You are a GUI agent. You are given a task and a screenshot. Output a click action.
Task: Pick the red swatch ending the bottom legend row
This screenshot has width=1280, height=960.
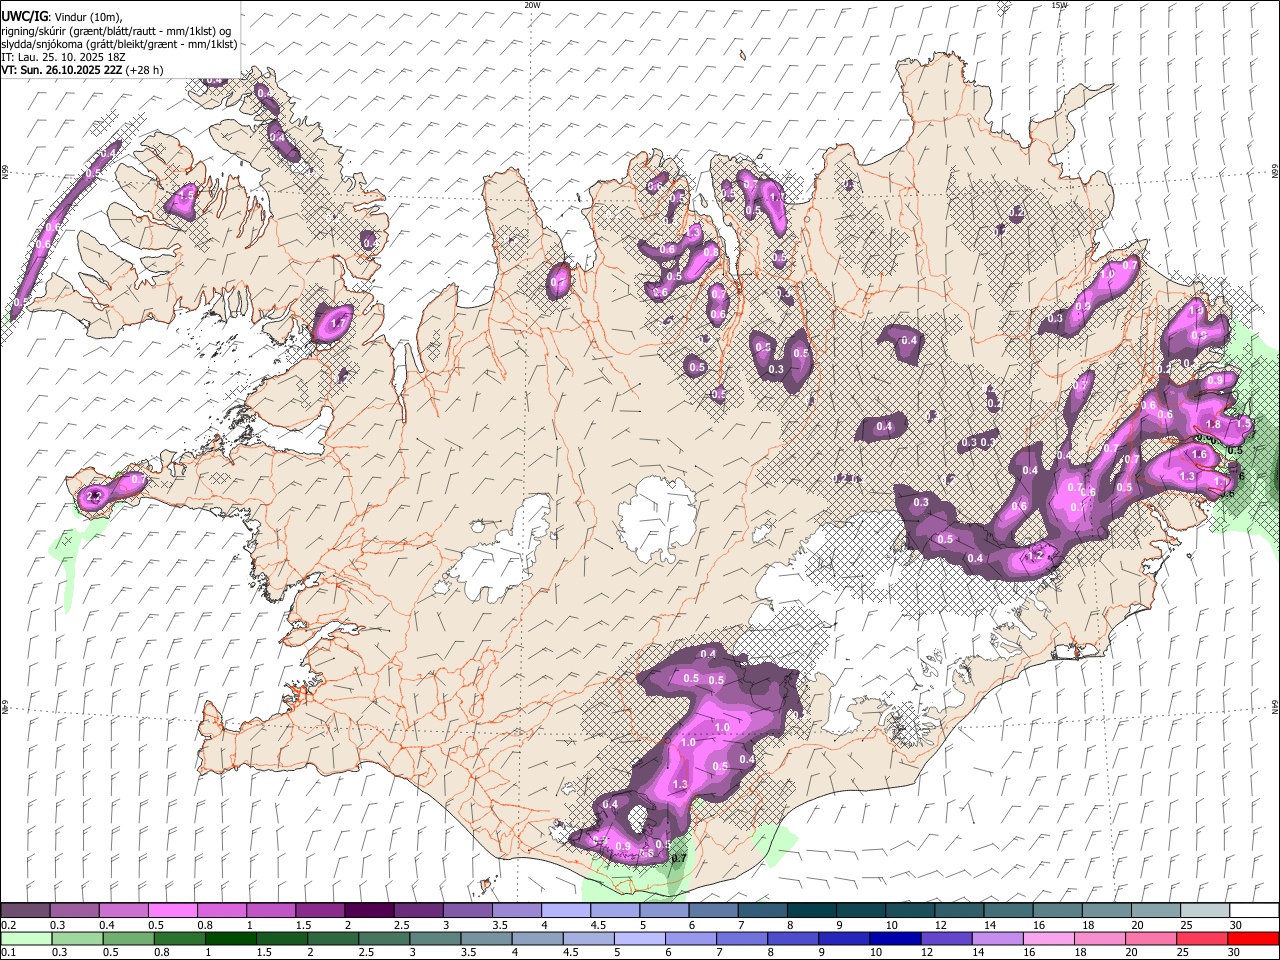1253,938
